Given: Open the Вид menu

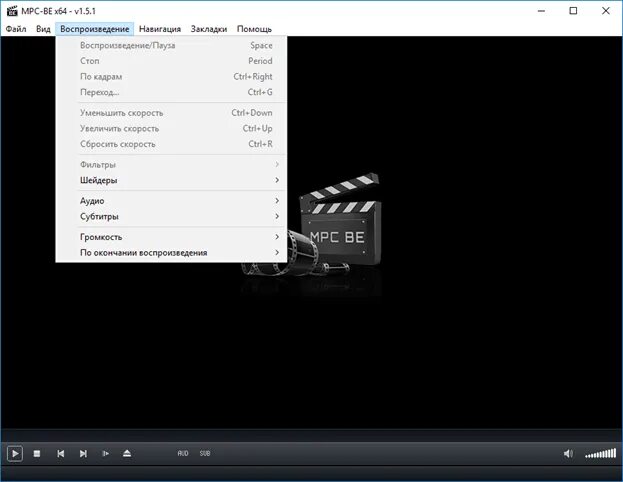Looking at the screenshot, I should 43,29.
